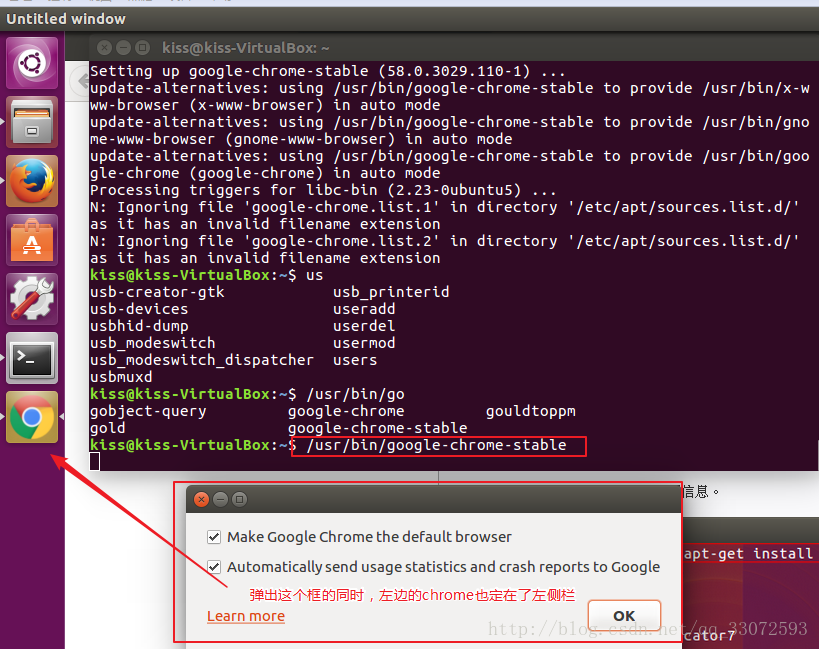Click the terminal title kiss@kiss-VirtualBox: ~
Viewport: 819px width, 649px height.
(x=245, y=48)
